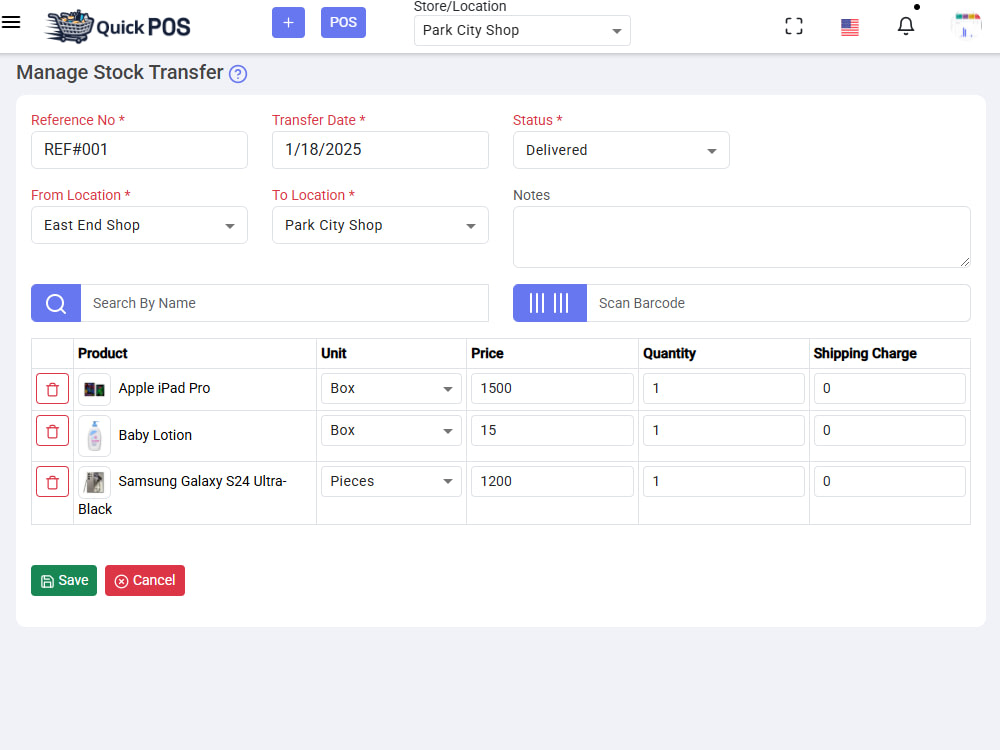Open the Status dropdown showing Delivered
The height and width of the screenshot is (750, 1000).
pyautogui.click(x=621, y=150)
